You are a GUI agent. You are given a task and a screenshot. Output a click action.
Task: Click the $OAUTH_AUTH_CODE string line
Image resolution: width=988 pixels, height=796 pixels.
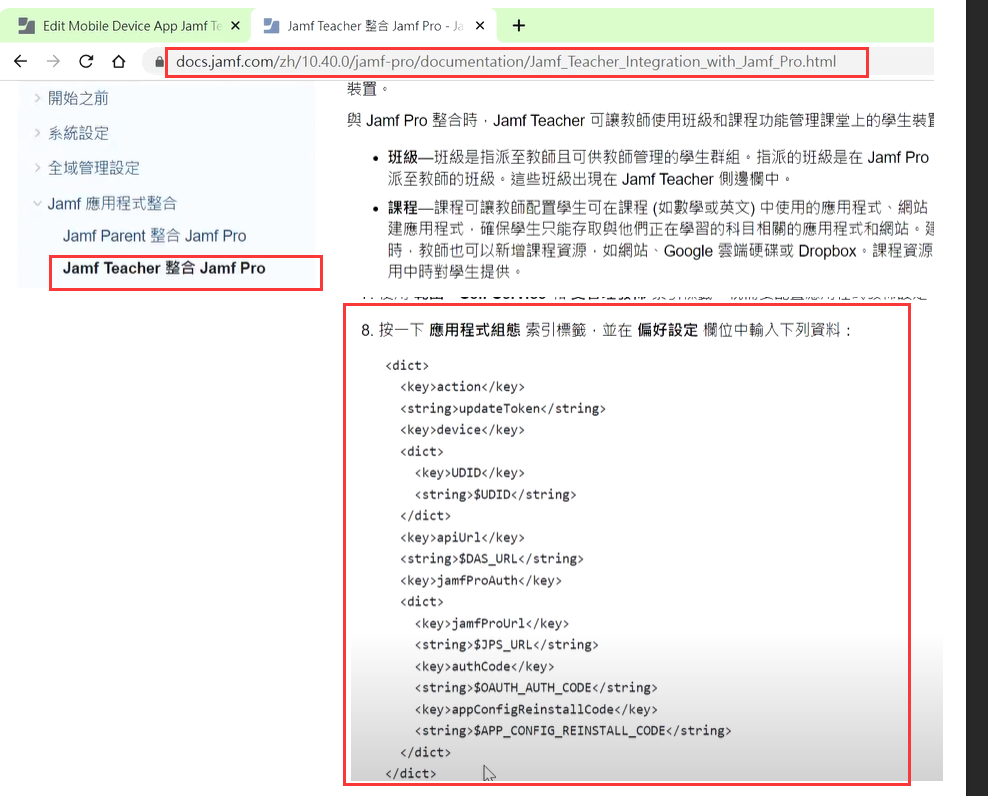point(536,687)
